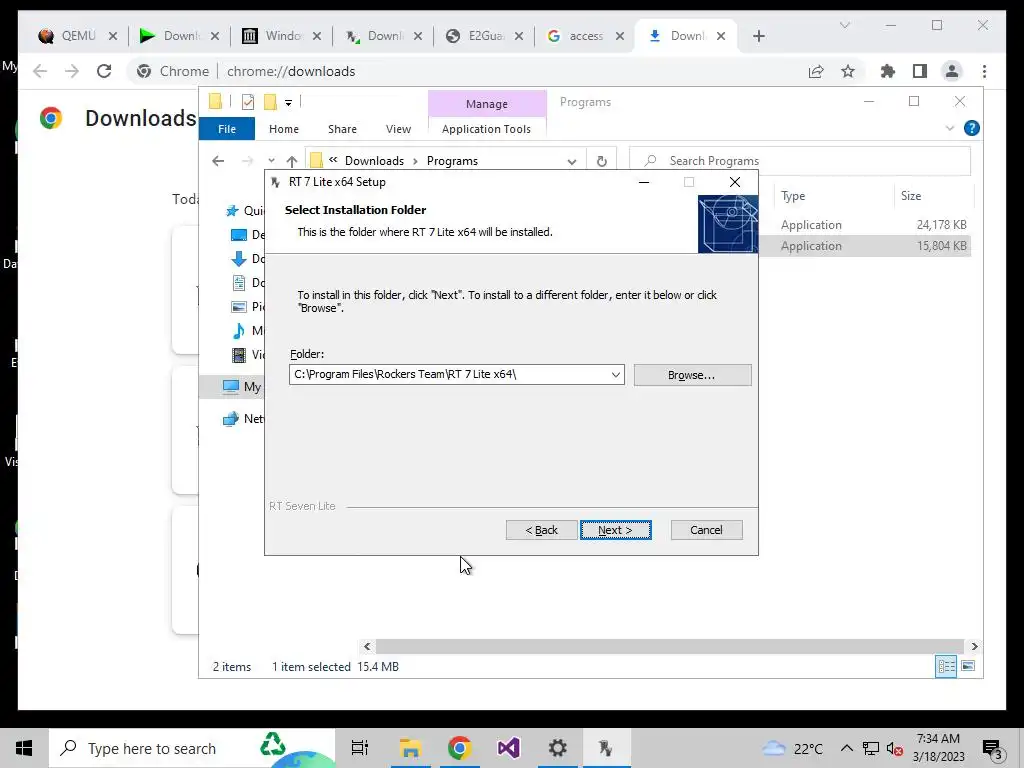Select Videos icon in Explorer sidebar
Screen dimensions: 1024x768
click(x=239, y=355)
